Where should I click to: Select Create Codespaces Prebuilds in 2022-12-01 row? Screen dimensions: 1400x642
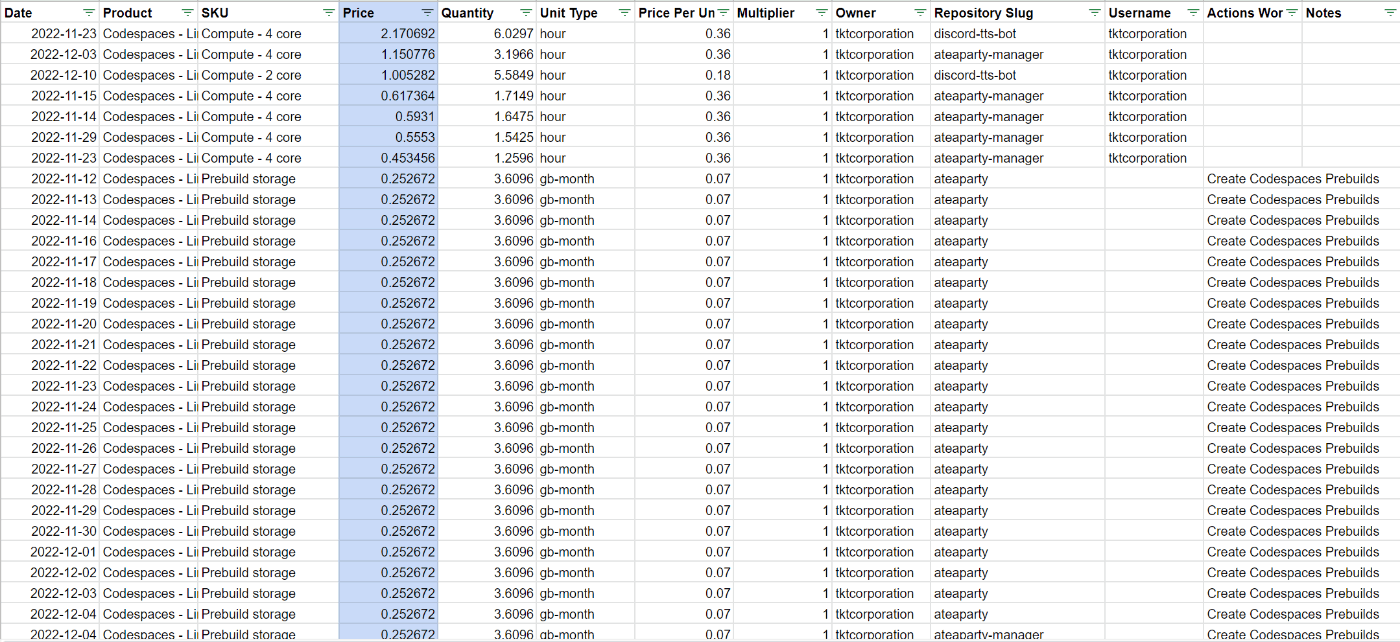point(1293,552)
